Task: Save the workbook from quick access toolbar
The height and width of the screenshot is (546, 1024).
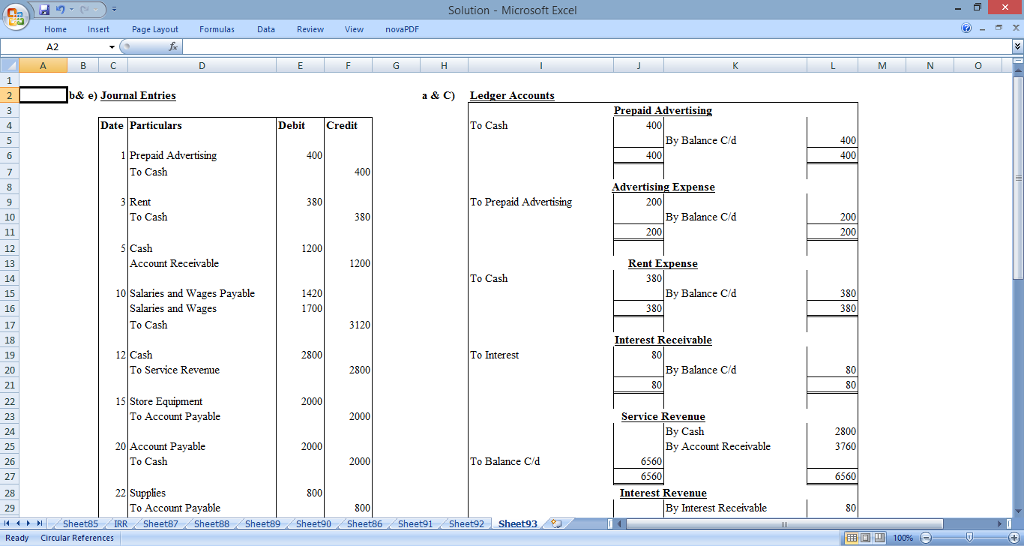Action: click(x=44, y=10)
